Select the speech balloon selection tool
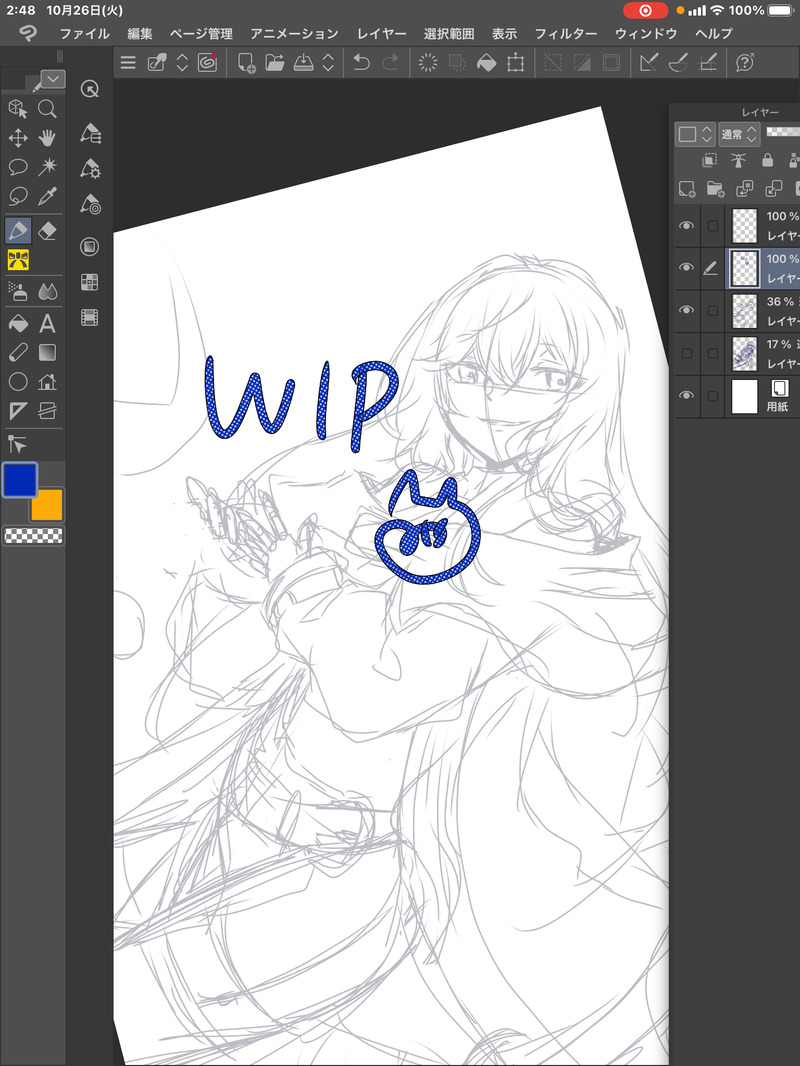This screenshot has width=800, height=1066. 18,167
